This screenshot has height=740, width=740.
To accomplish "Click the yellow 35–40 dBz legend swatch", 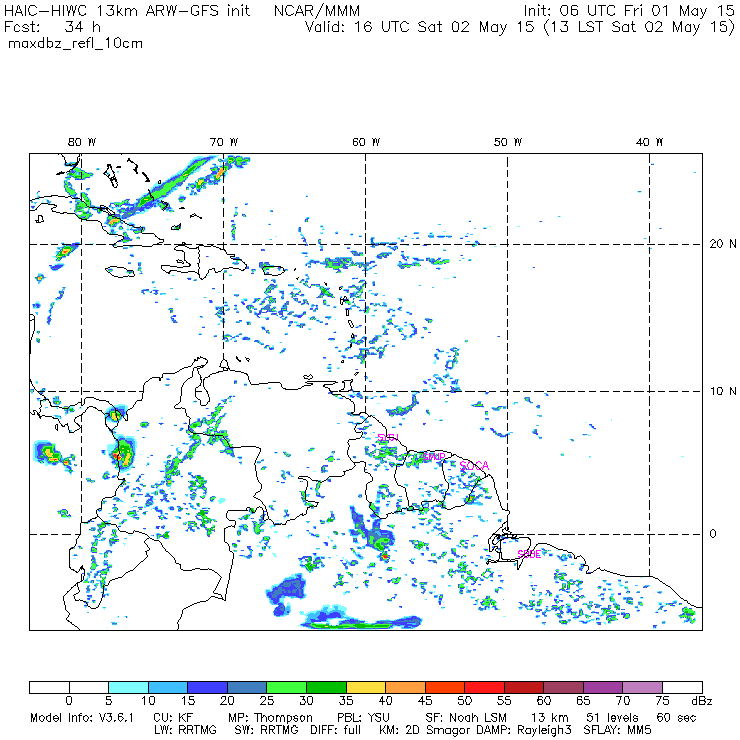I will tap(366, 687).
